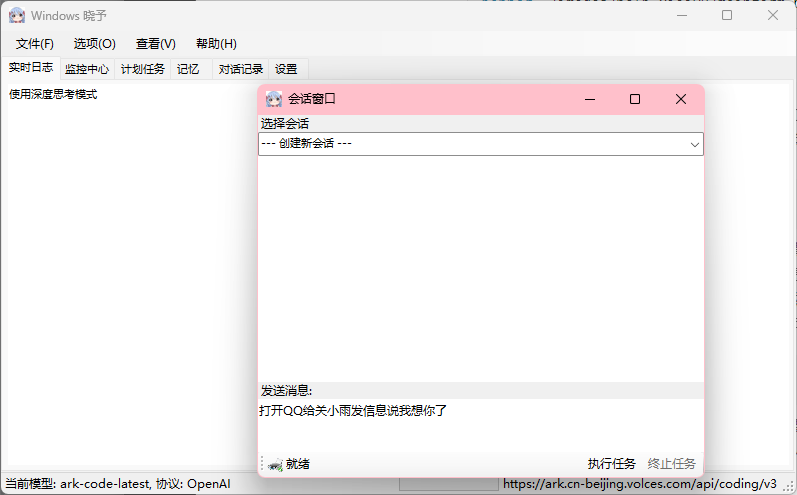
Task: Switch to the 计划任务 tab
Action: pyautogui.click(x=143, y=69)
